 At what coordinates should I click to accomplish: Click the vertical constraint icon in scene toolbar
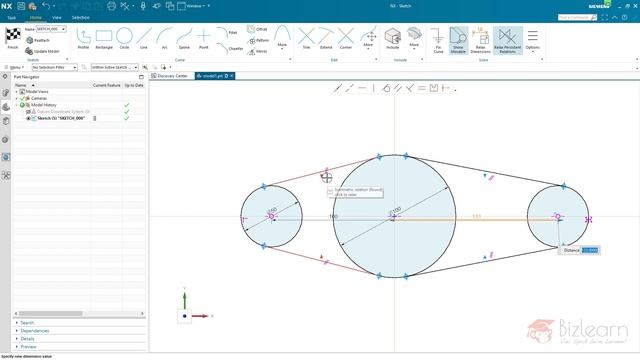point(373,88)
